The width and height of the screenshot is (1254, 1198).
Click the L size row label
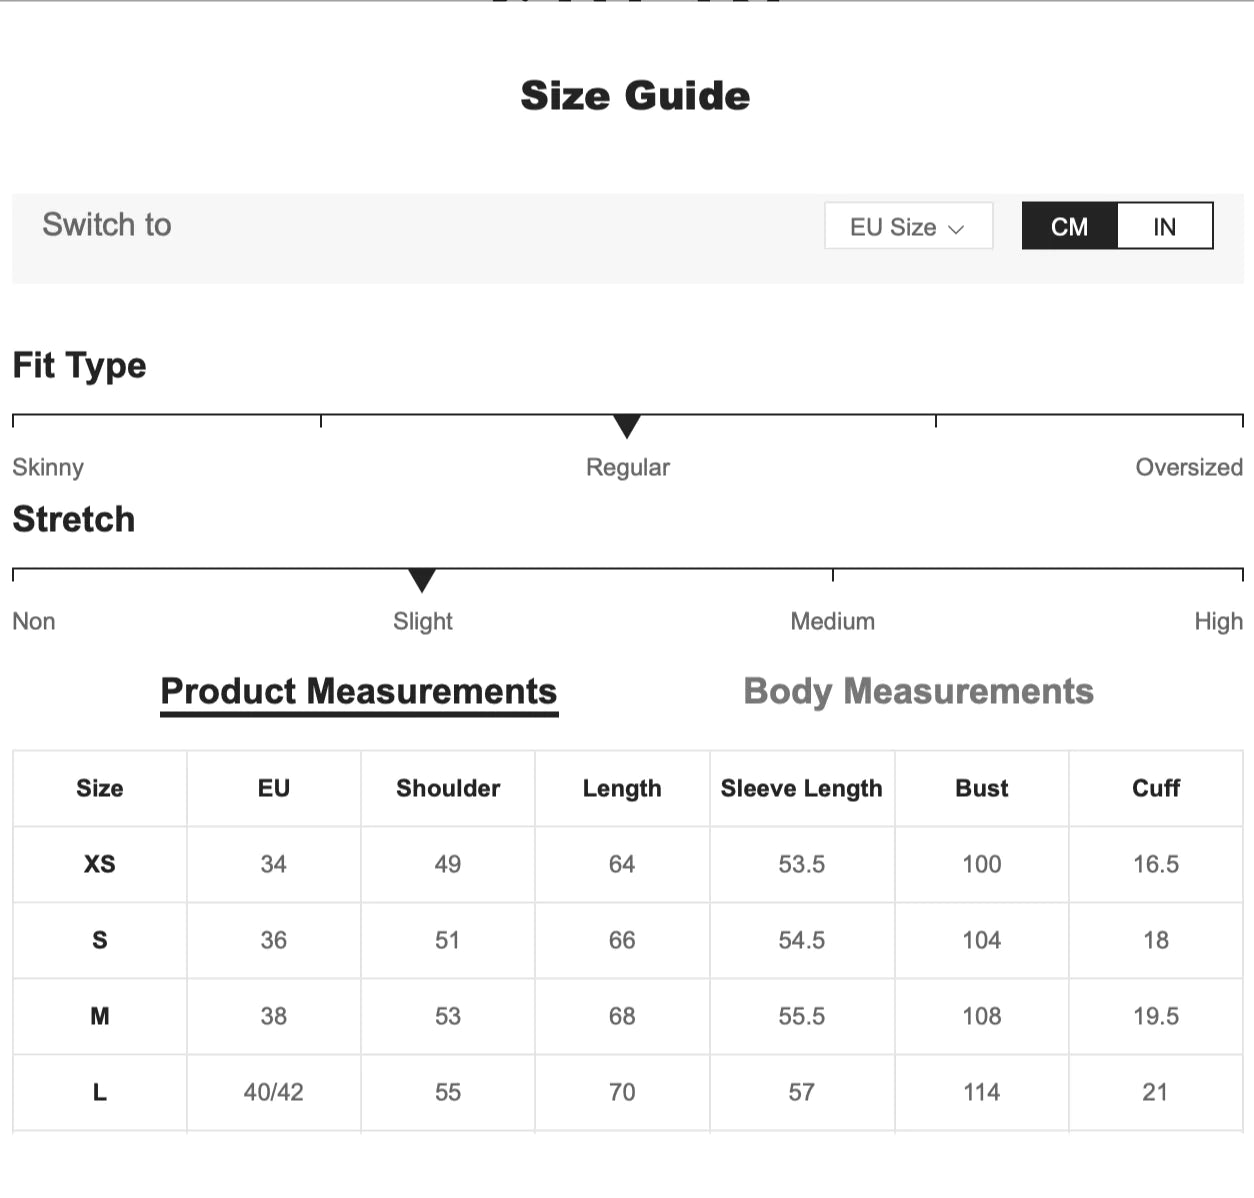(99, 1092)
